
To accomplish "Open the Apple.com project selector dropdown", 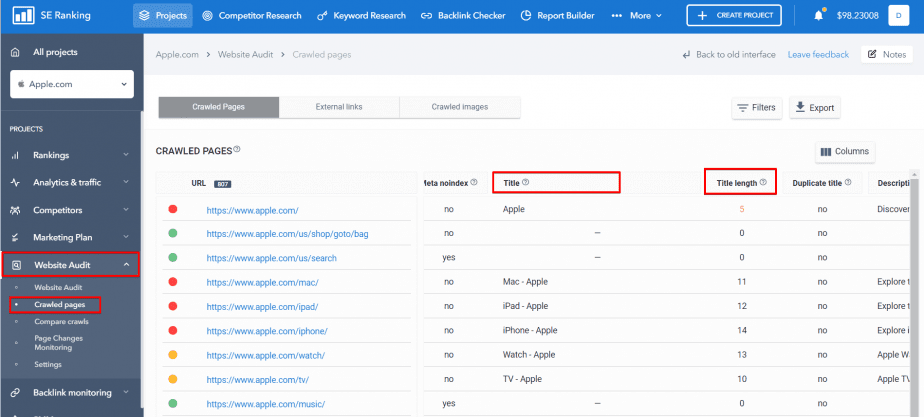I will coord(72,84).
